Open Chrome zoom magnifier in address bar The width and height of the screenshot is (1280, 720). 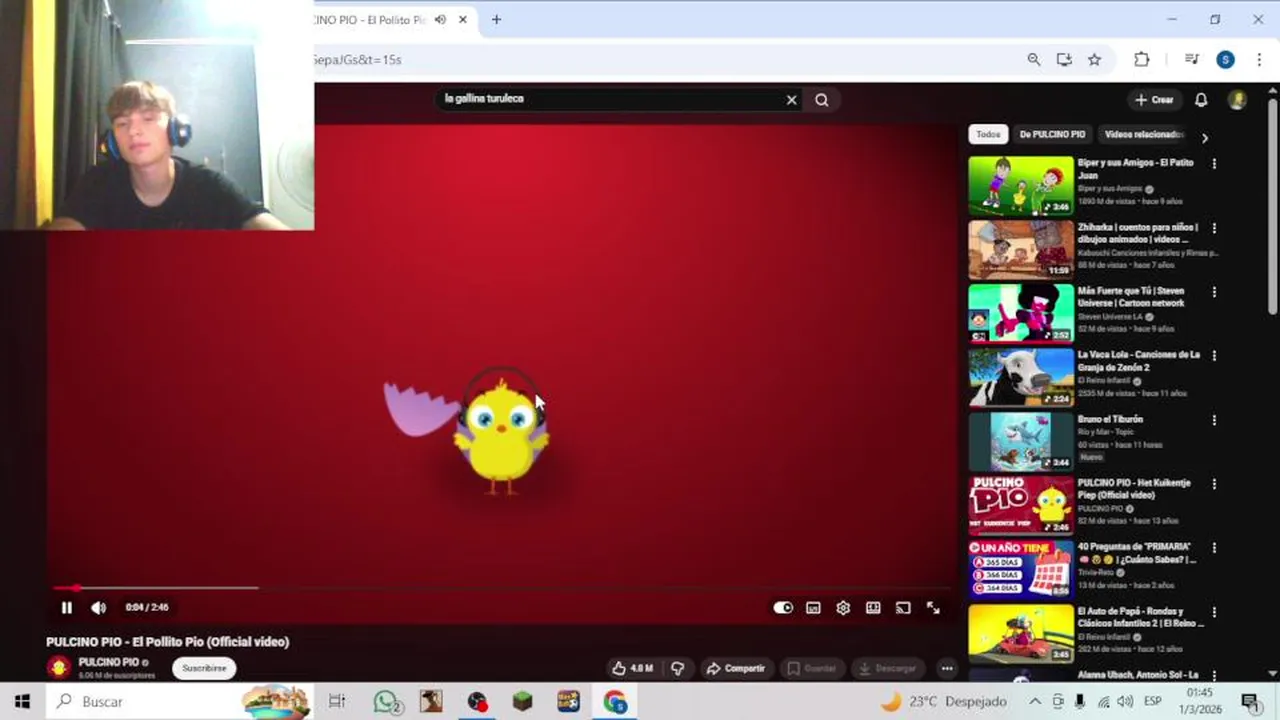coord(1034,60)
